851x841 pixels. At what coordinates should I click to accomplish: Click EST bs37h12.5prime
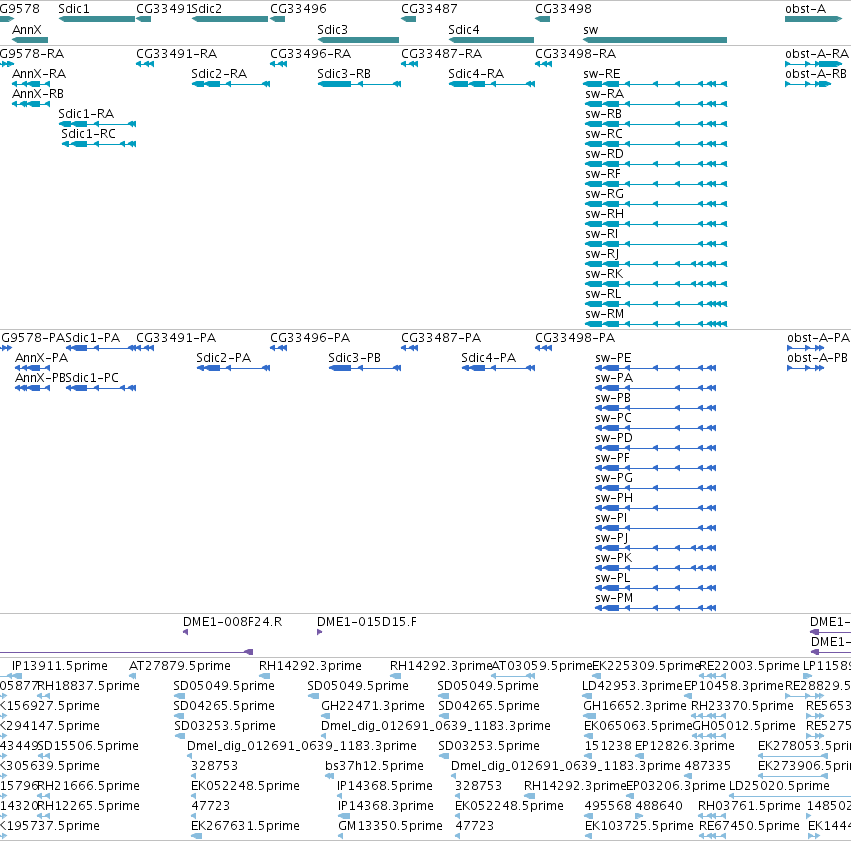tap(374, 766)
